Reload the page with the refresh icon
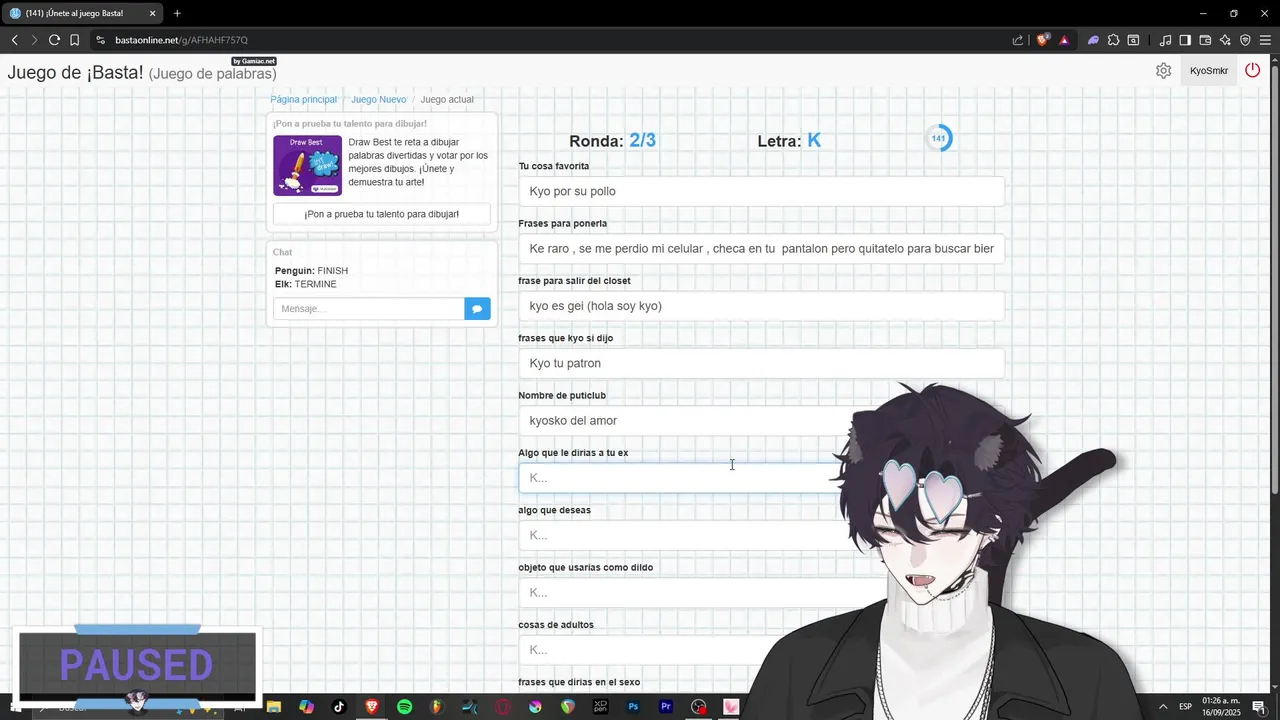The height and width of the screenshot is (720, 1280). tap(54, 40)
